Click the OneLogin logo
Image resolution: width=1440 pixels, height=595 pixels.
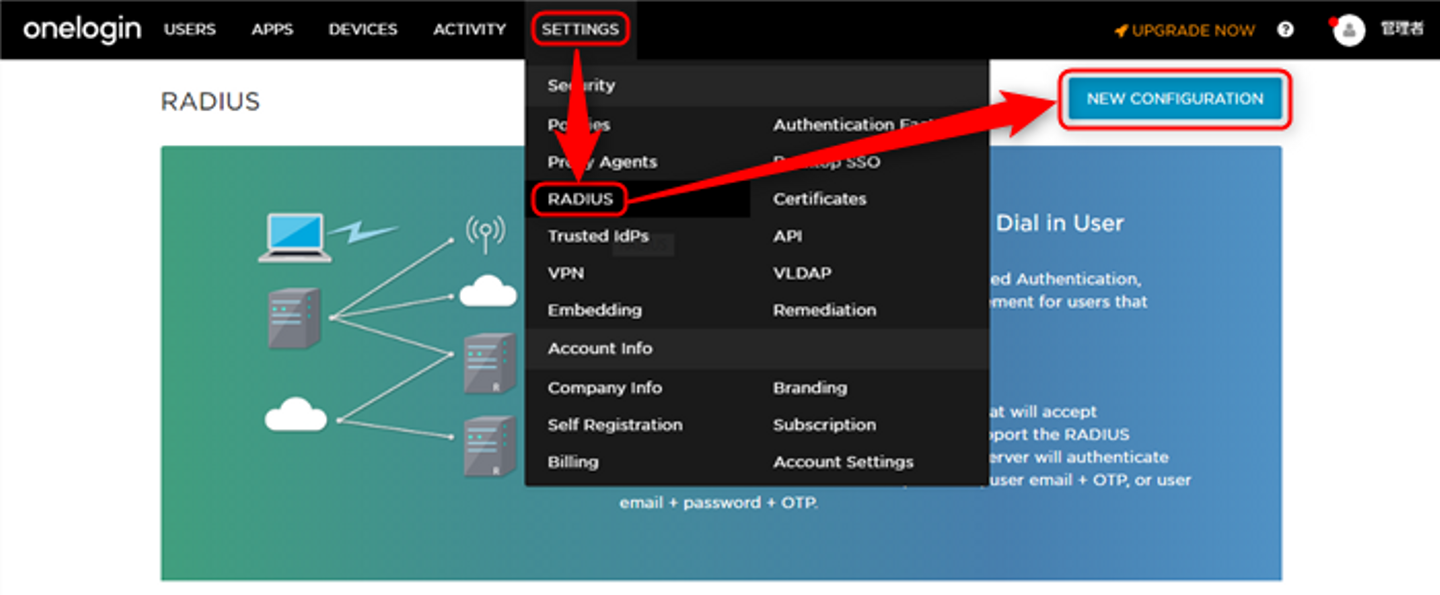(x=82, y=29)
